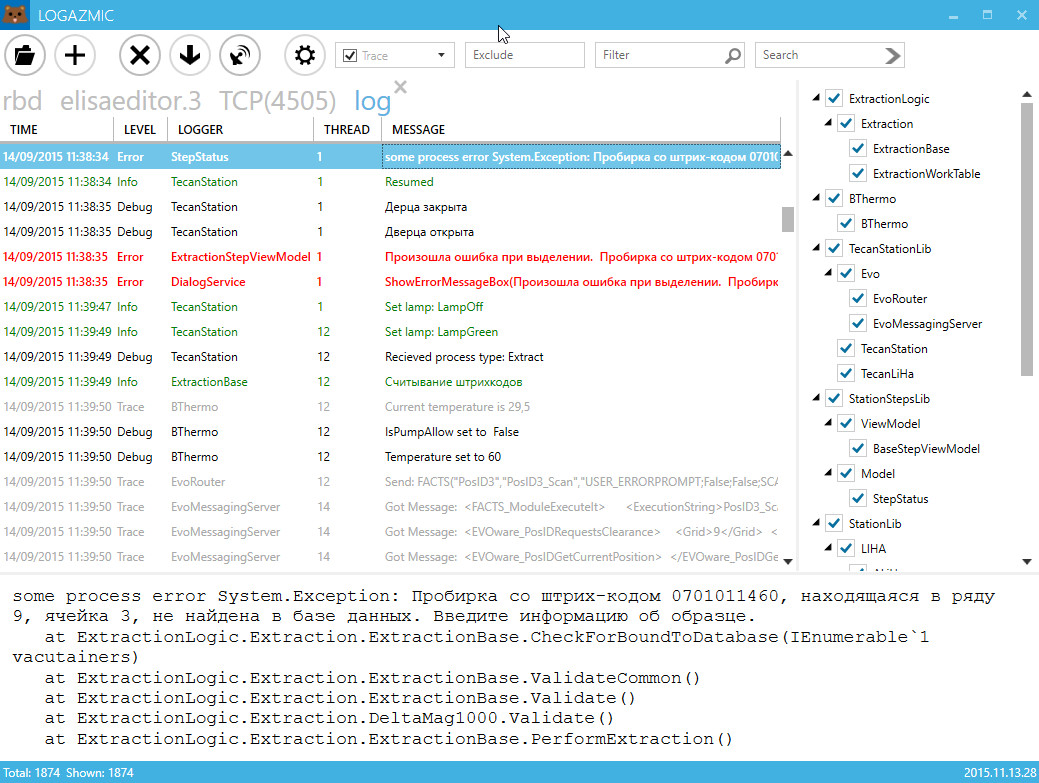This screenshot has width=1039, height=783.
Task: Collapse the StationStepsLib tree node
Action: (816, 398)
